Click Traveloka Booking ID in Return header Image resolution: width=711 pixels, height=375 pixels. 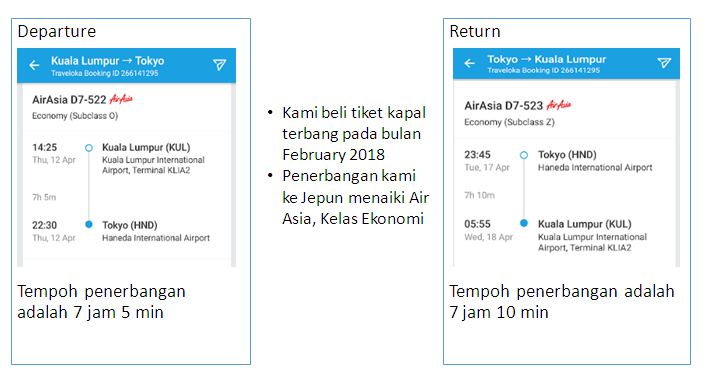(x=543, y=70)
